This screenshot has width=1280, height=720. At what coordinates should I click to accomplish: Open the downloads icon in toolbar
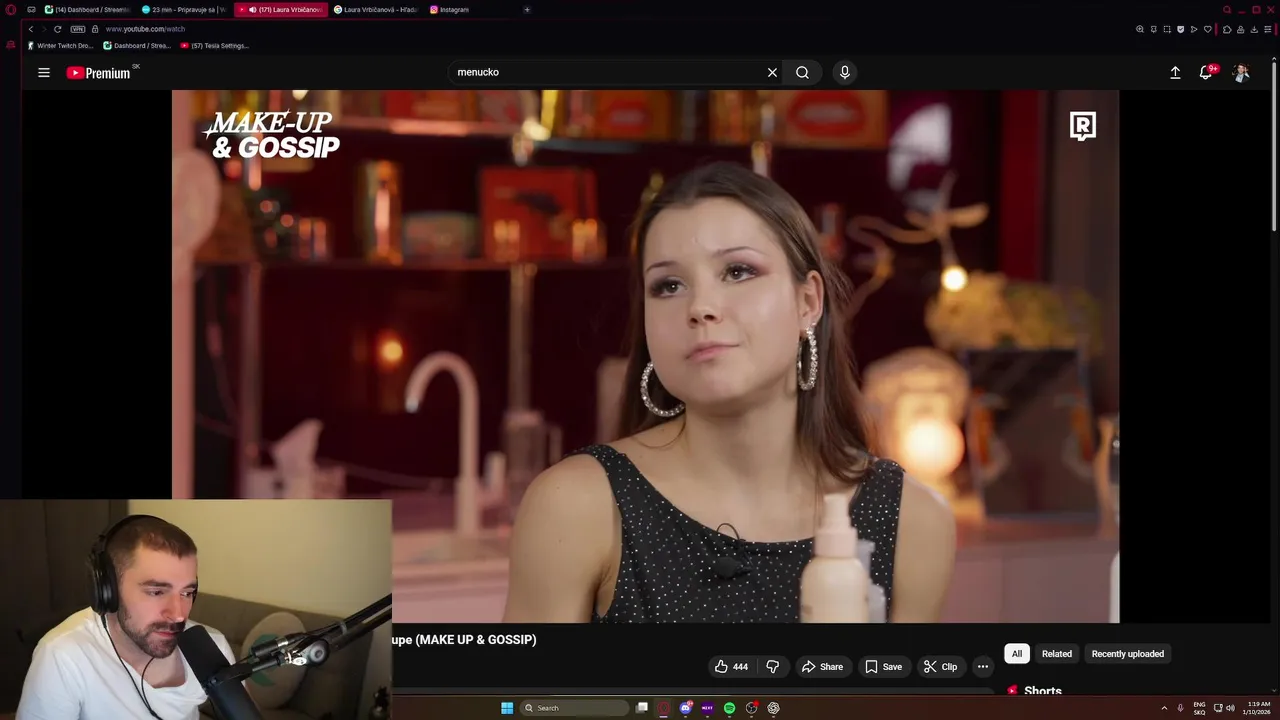(1254, 29)
